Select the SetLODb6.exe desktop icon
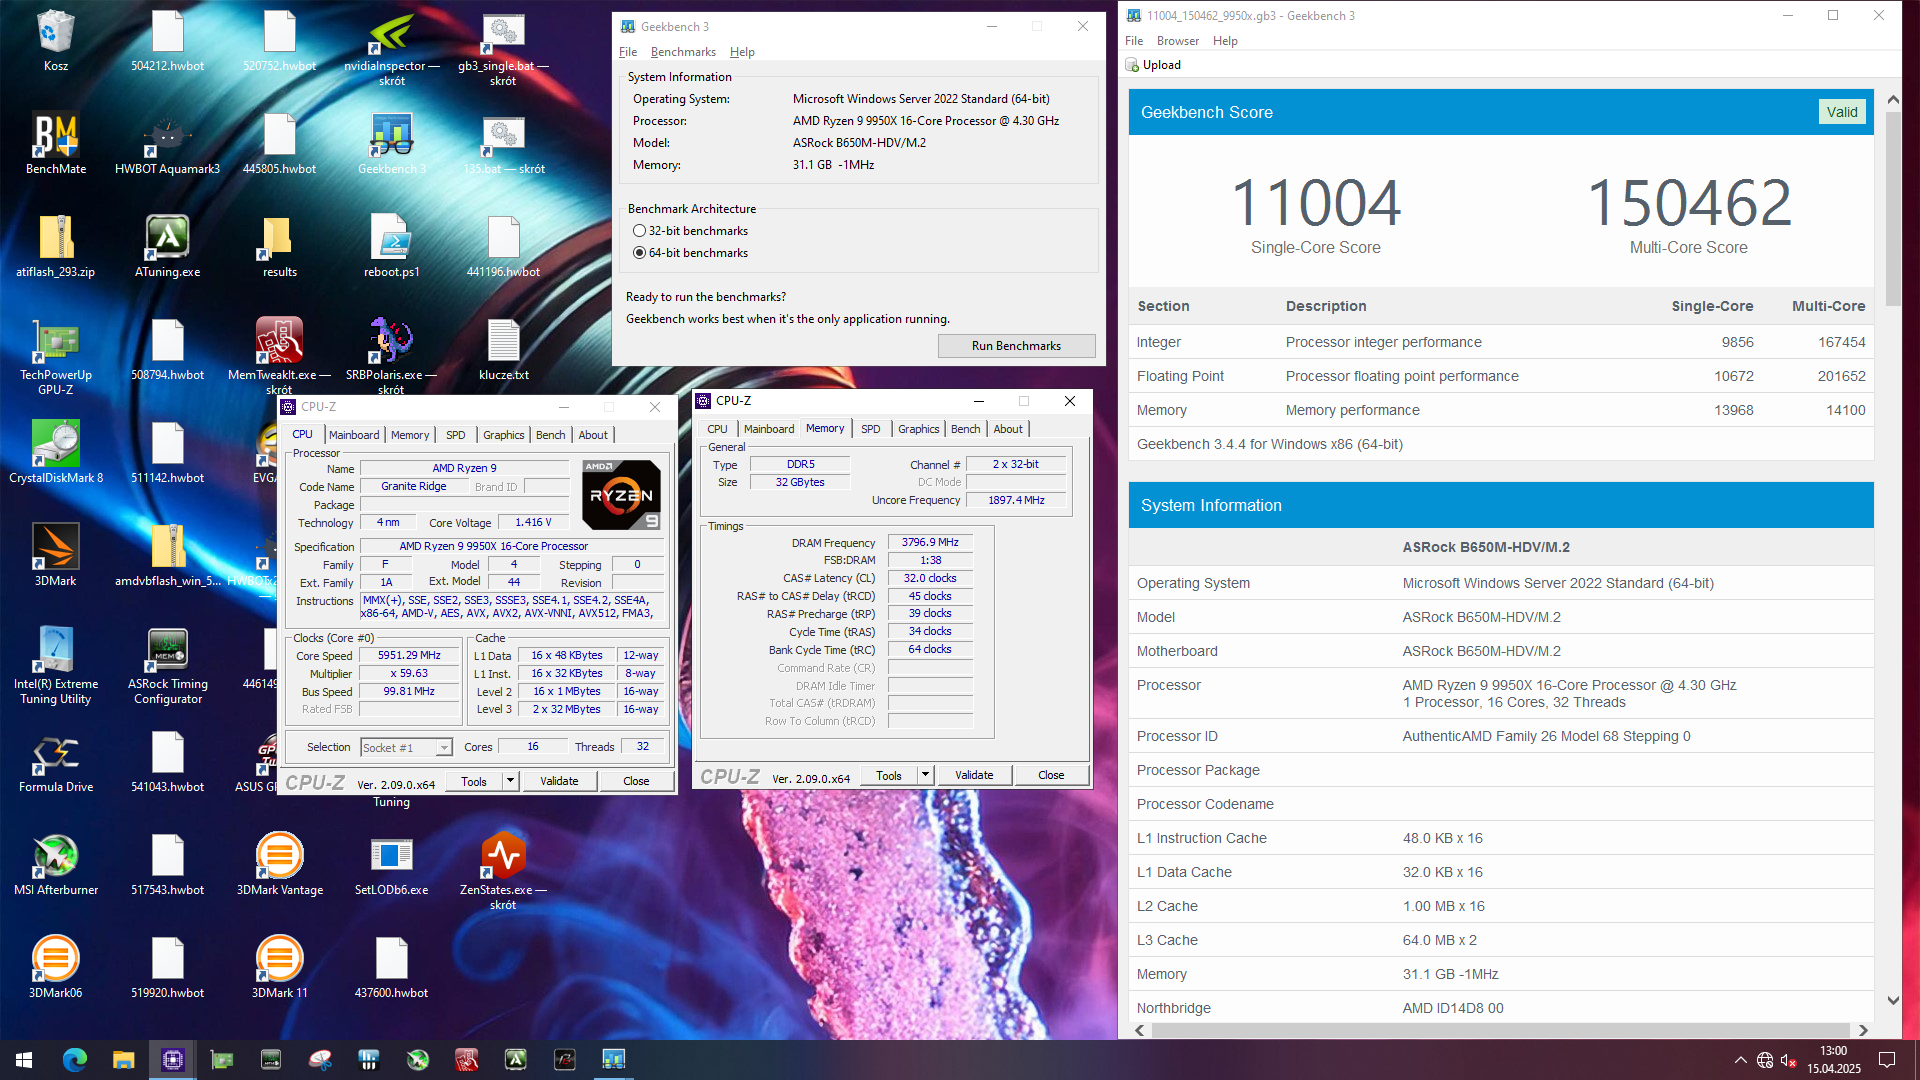 [392, 864]
